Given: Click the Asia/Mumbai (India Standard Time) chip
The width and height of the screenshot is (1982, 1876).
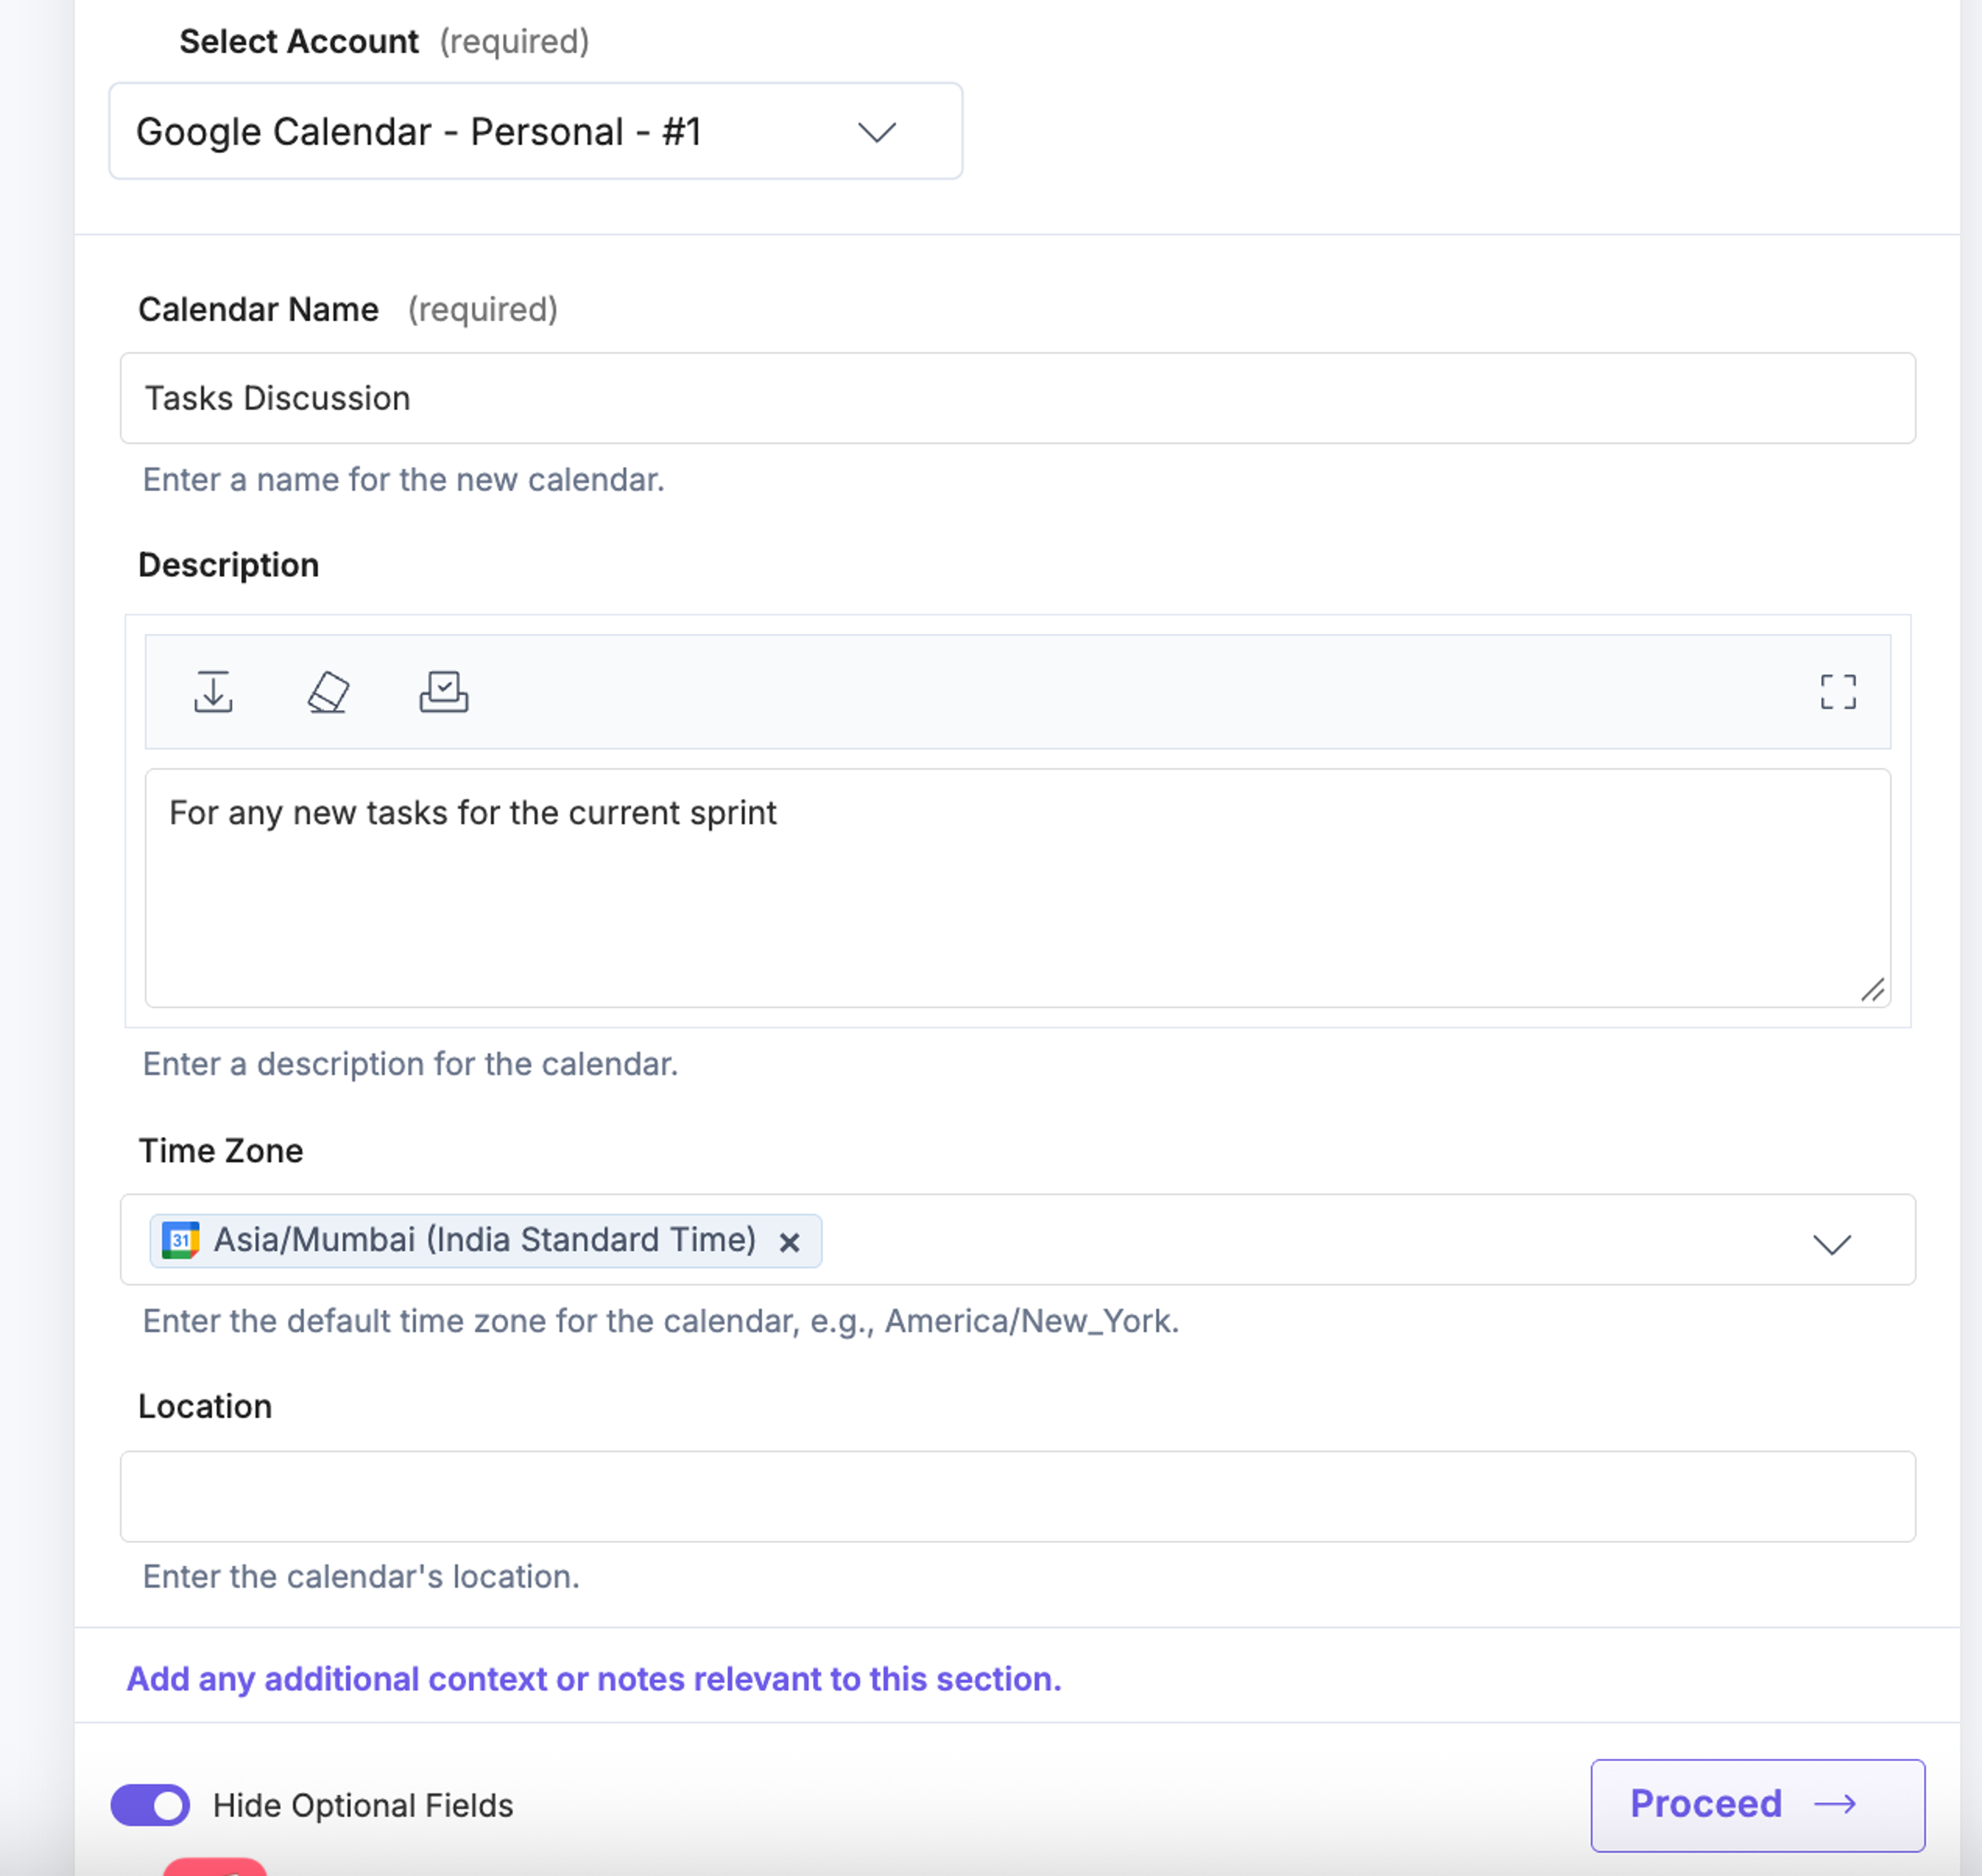Looking at the screenshot, I should 485,1240.
